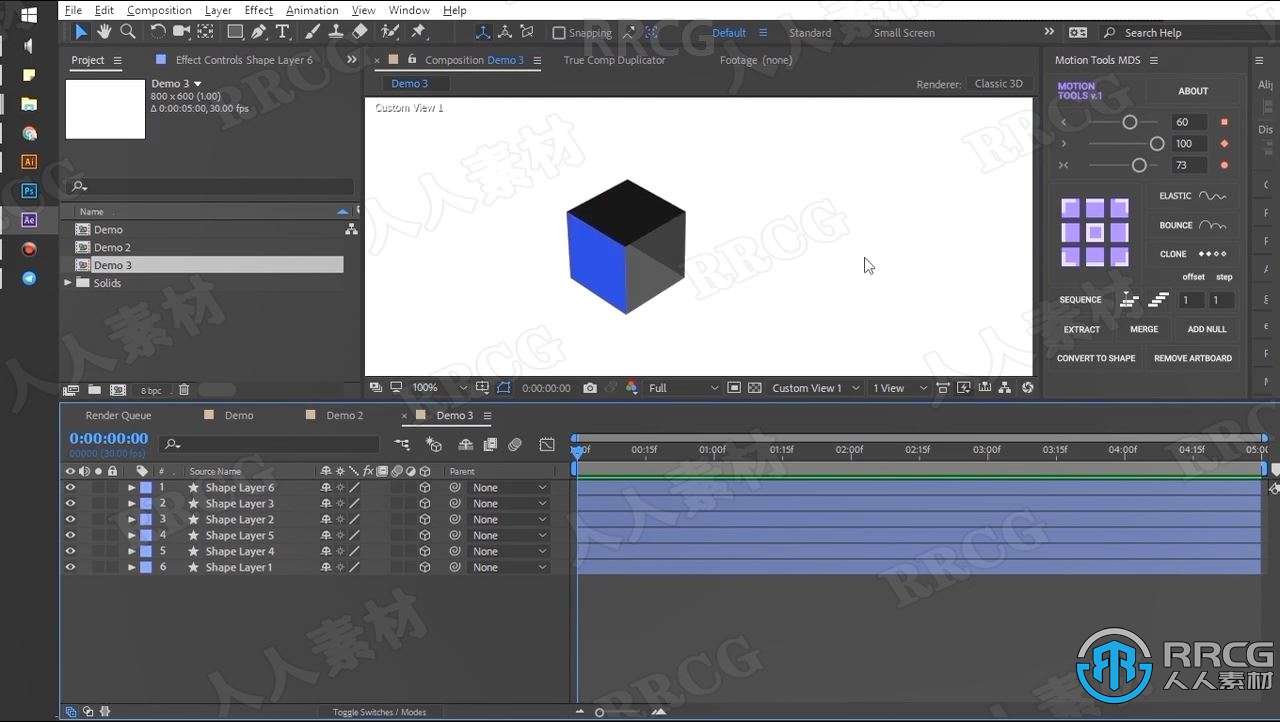Viewport: 1280px width, 722px height.
Task: Open the Layer menu
Action: tap(218, 10)
